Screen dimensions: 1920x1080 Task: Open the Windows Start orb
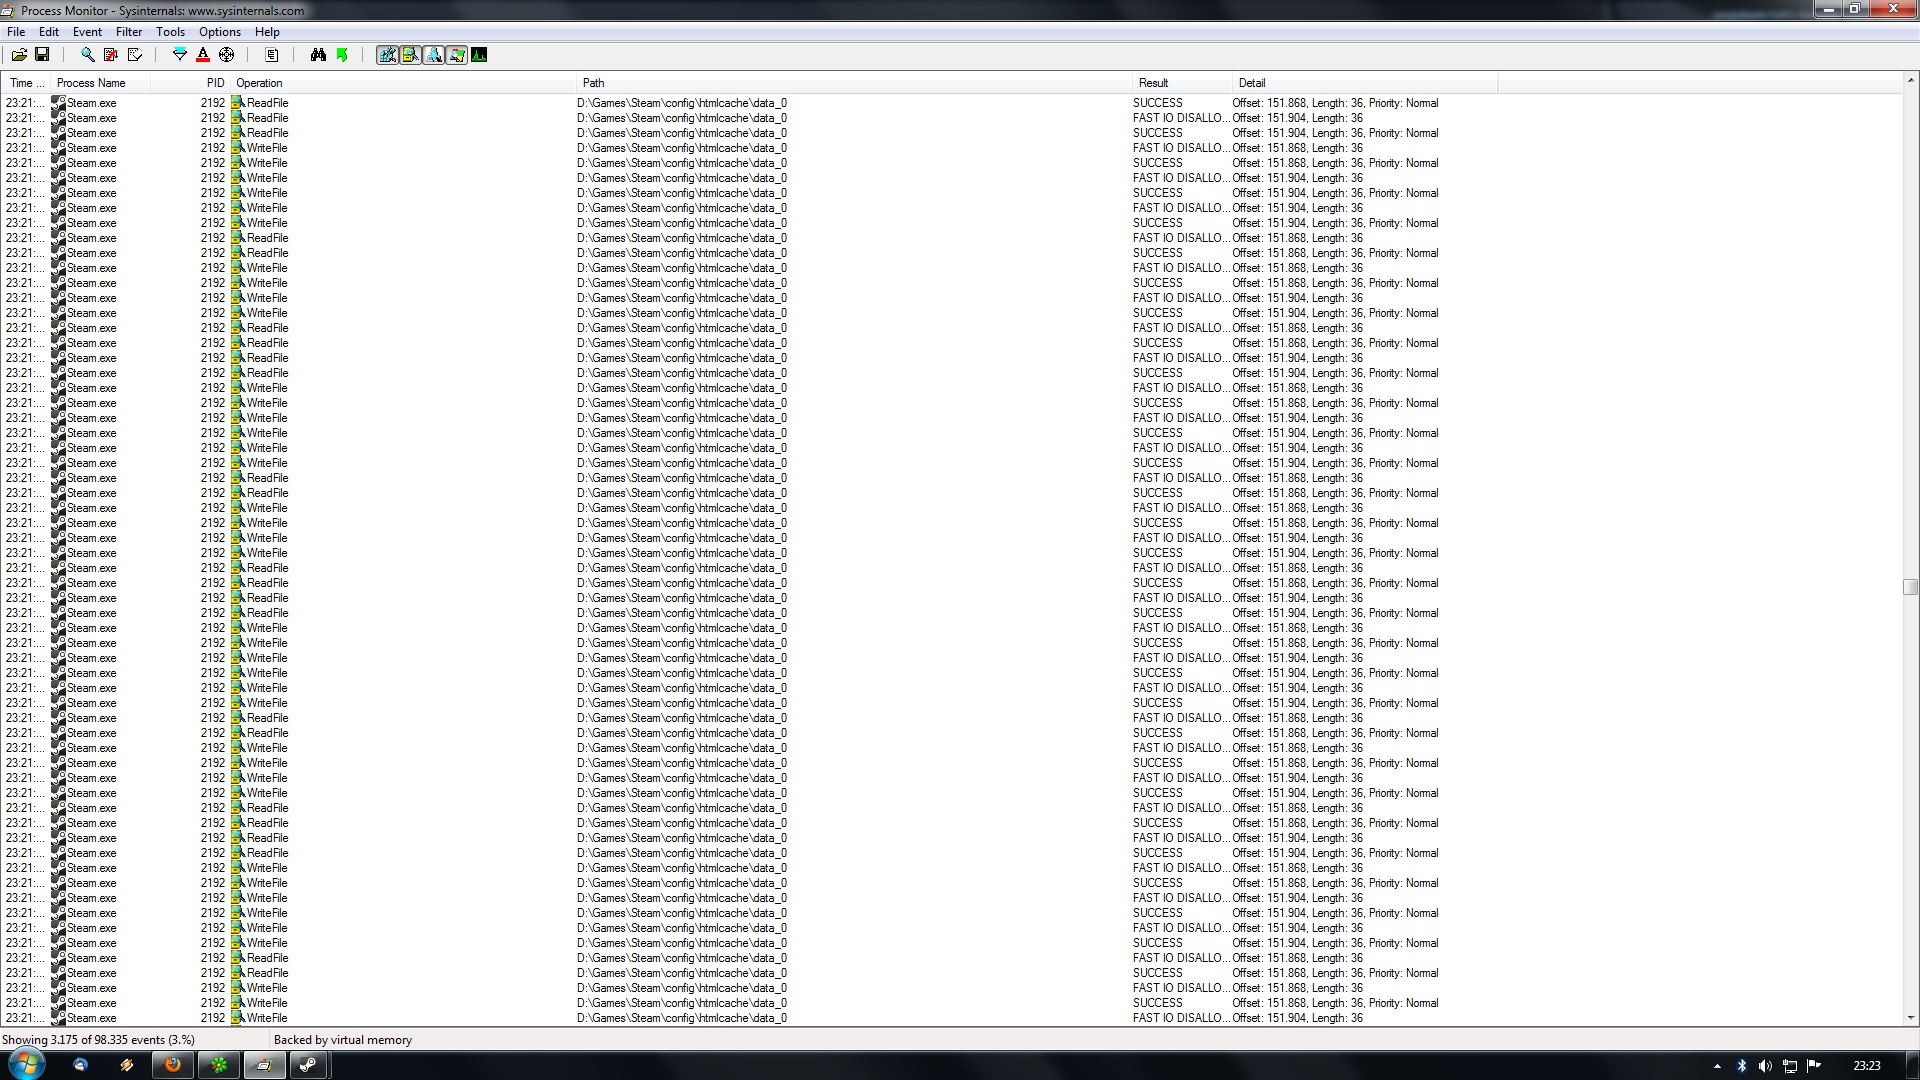(26, 1065)
